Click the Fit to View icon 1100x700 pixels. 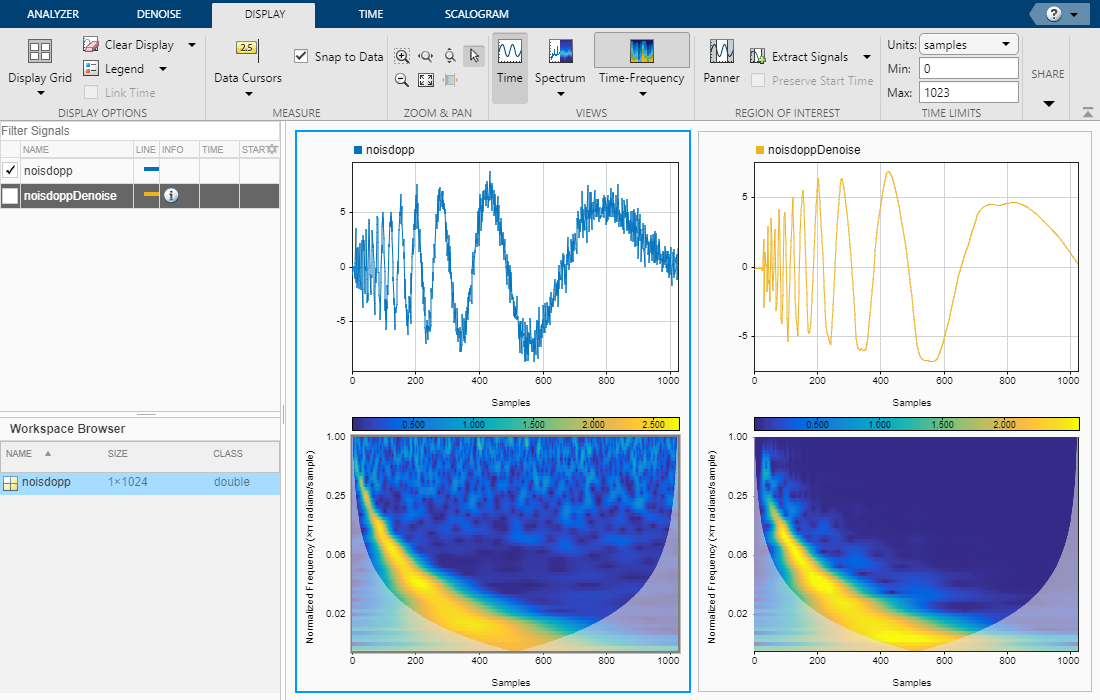point(426,80)
